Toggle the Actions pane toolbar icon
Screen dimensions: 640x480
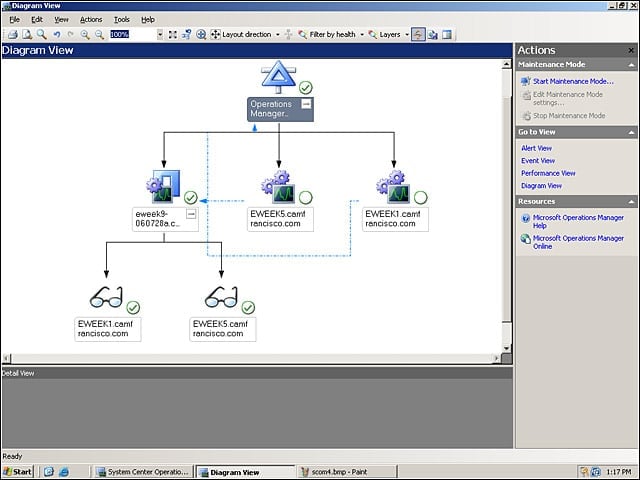(447, 35)
